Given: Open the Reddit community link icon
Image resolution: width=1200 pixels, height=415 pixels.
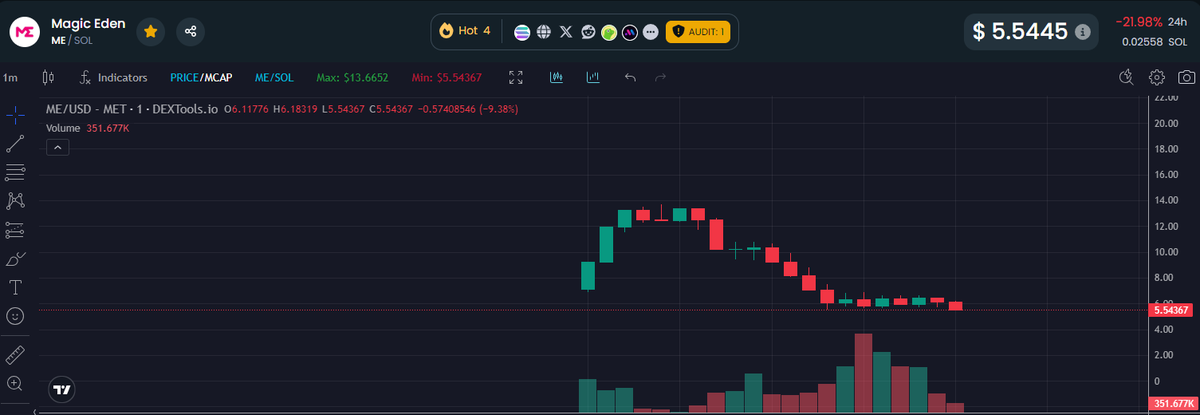Looking at the screenshot, I should coord(588,32).
